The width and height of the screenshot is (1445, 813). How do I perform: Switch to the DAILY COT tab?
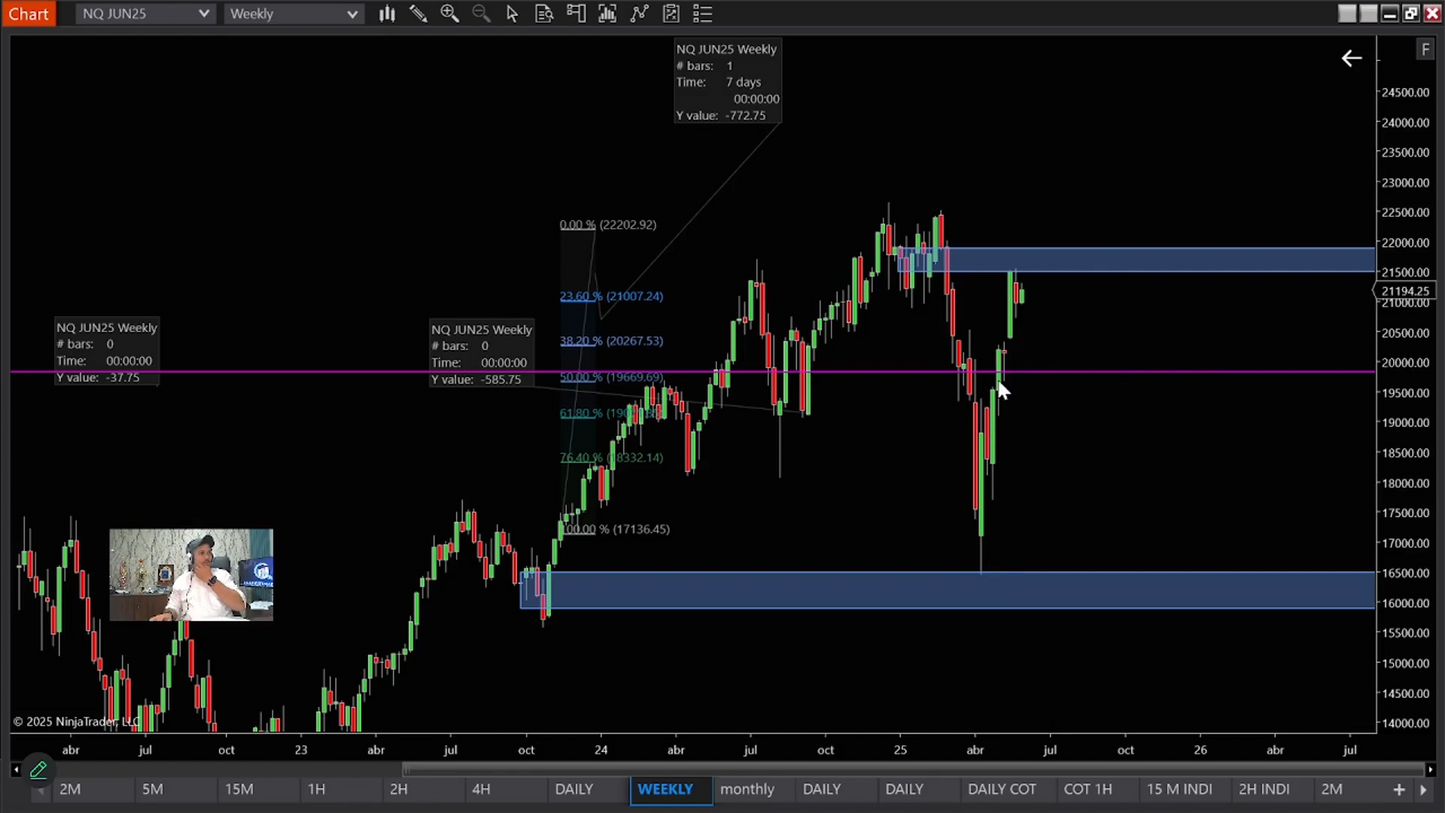(1002, 789)
